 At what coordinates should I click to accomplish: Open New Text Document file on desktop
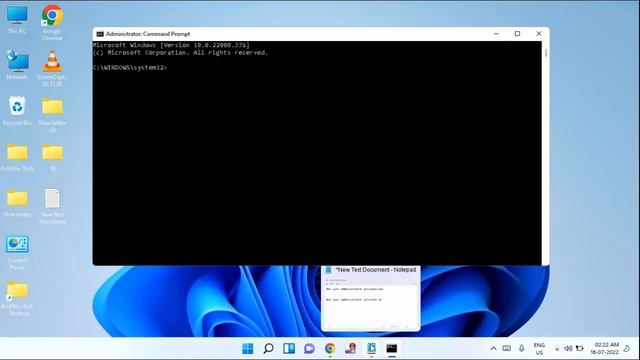[x=52, y=206]
